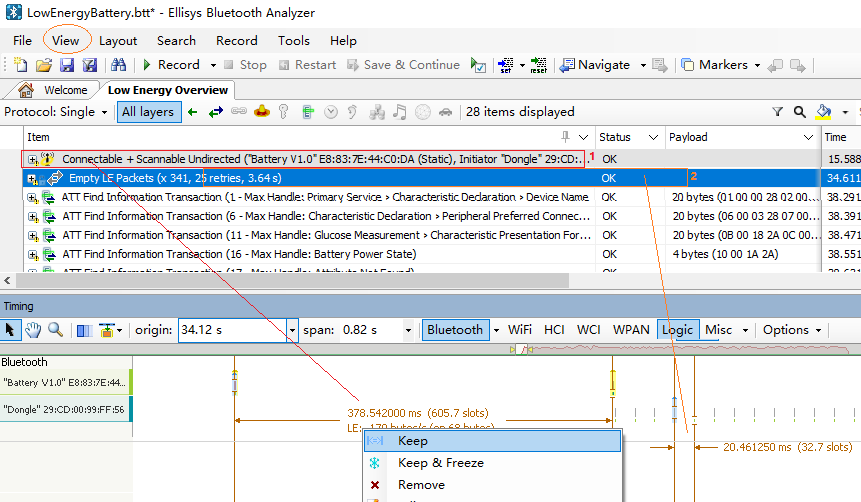
Task: Click the funnel filter icon
Action: pyautogui.click(x=778, y=112)
